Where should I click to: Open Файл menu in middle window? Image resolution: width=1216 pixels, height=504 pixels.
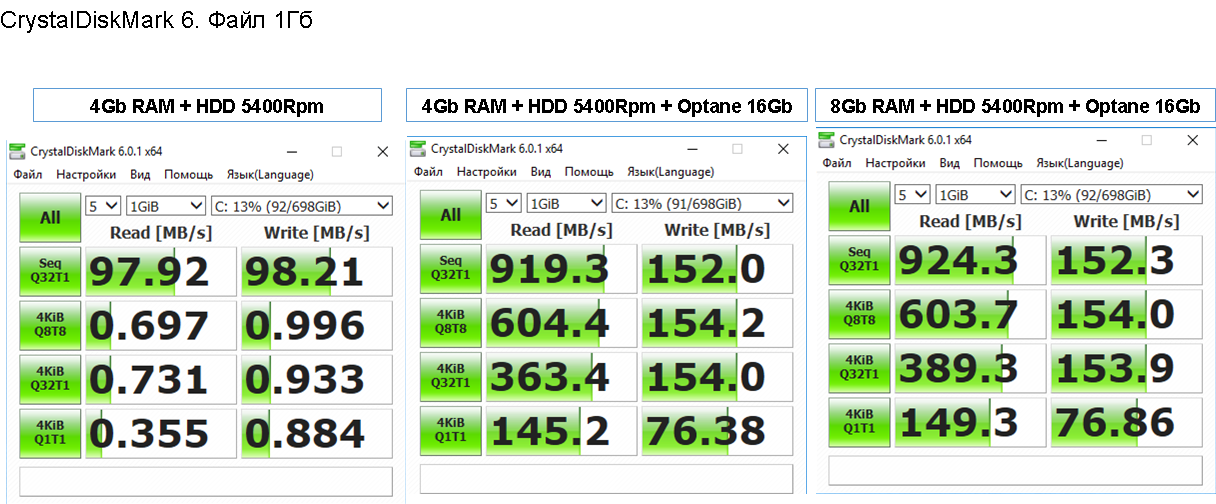(428, 172)
